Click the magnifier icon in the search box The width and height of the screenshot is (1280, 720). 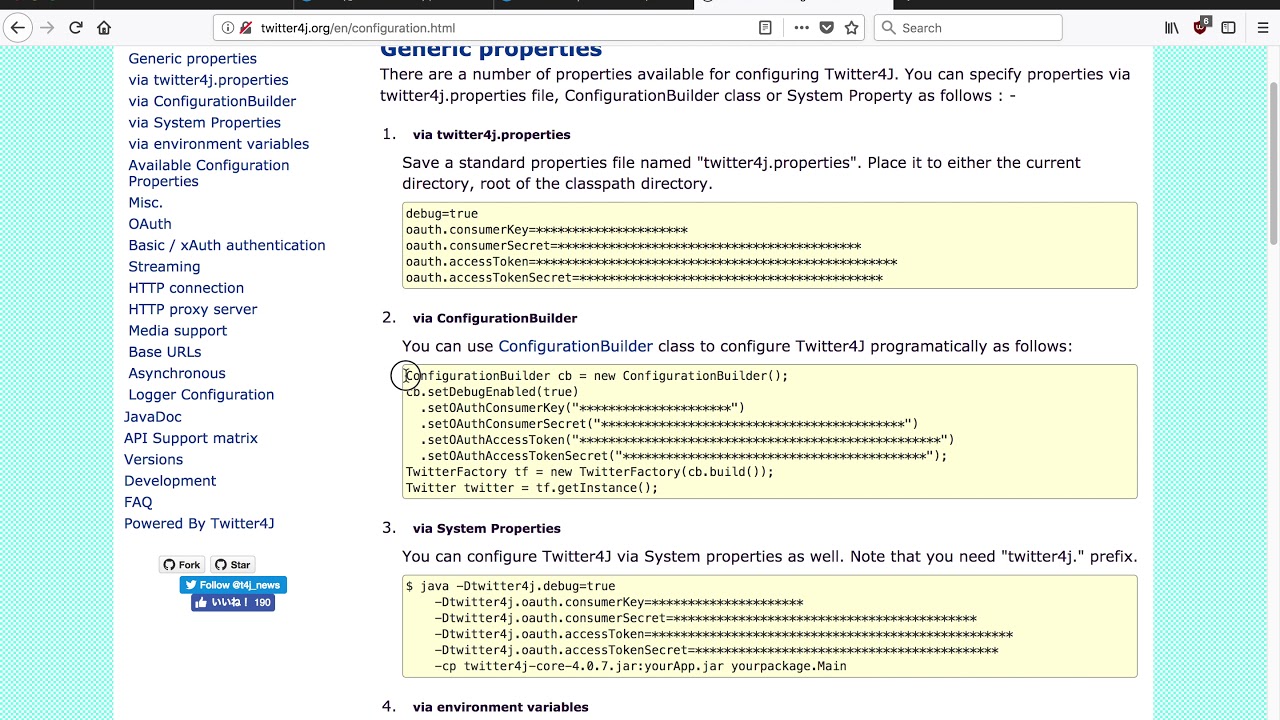[x=887, y=28]
